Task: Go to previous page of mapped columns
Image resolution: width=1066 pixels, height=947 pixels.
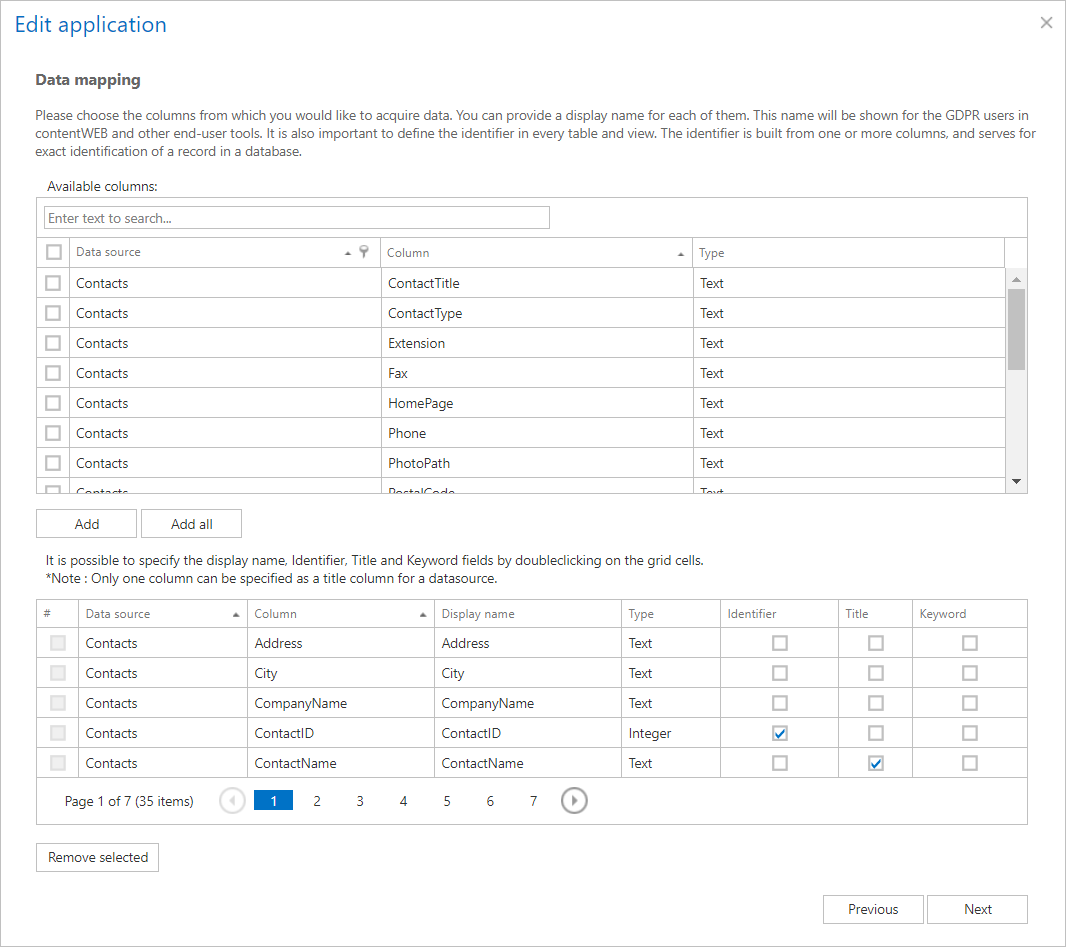Action: 232,801
